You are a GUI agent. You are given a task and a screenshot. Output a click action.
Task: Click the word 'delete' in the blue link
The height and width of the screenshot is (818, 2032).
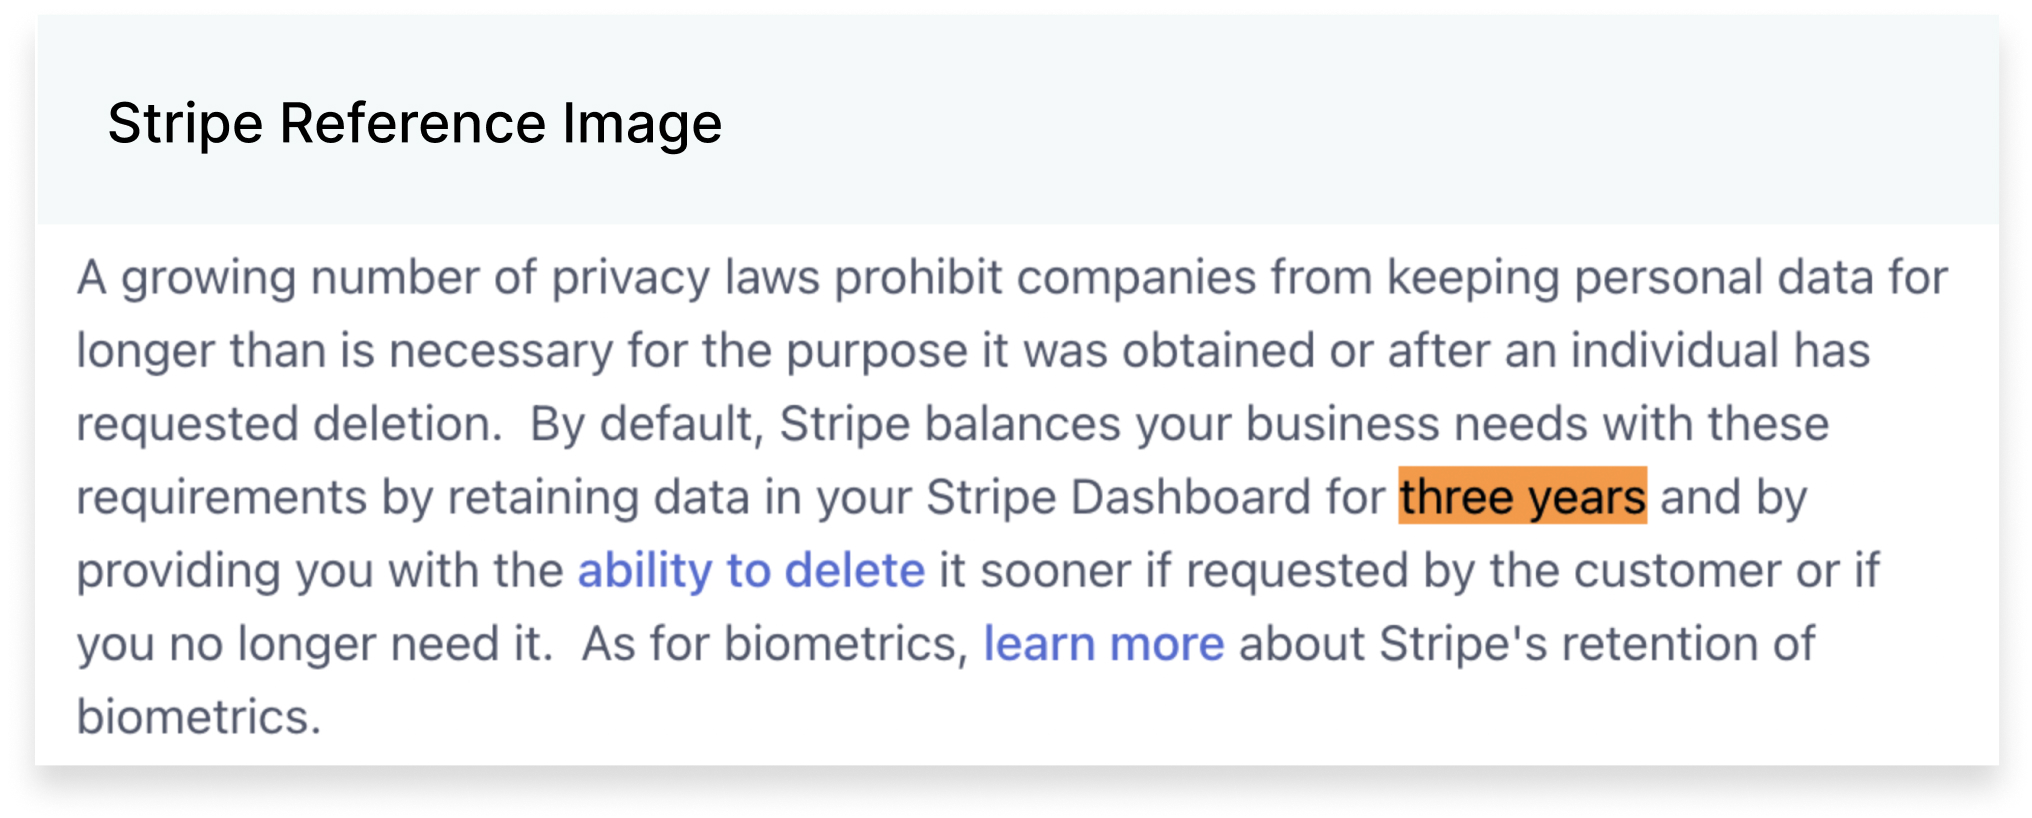pyautogui.click(x=855, y=571)
